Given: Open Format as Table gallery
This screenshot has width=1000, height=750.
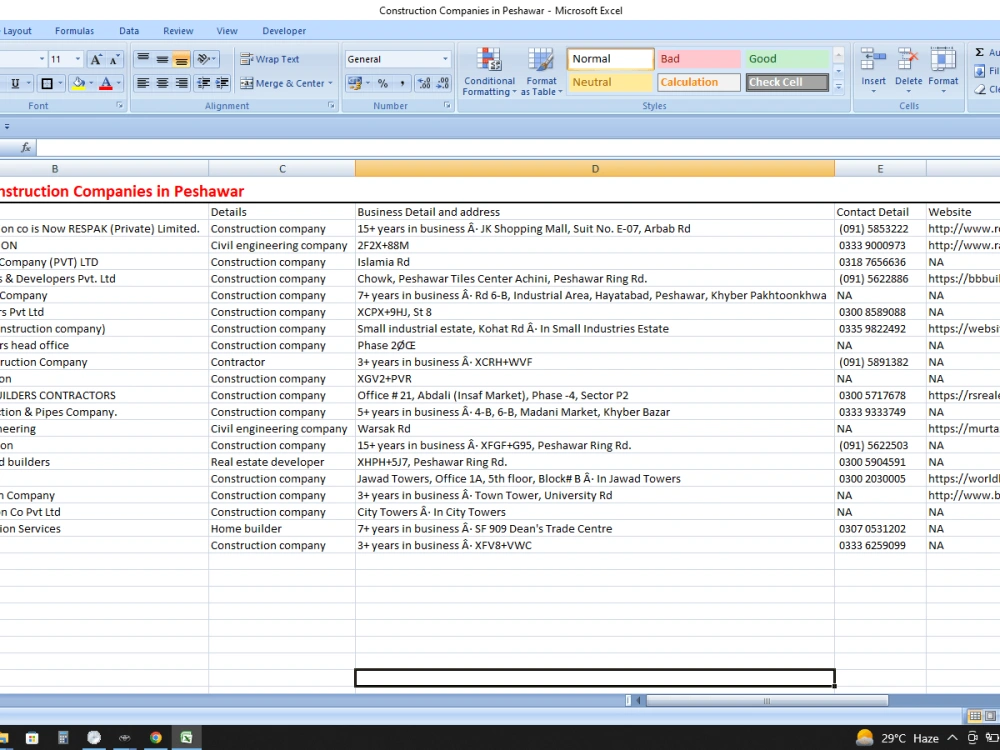Looking at the screenshot, I should pyautogui.click(x=541, y=72).
